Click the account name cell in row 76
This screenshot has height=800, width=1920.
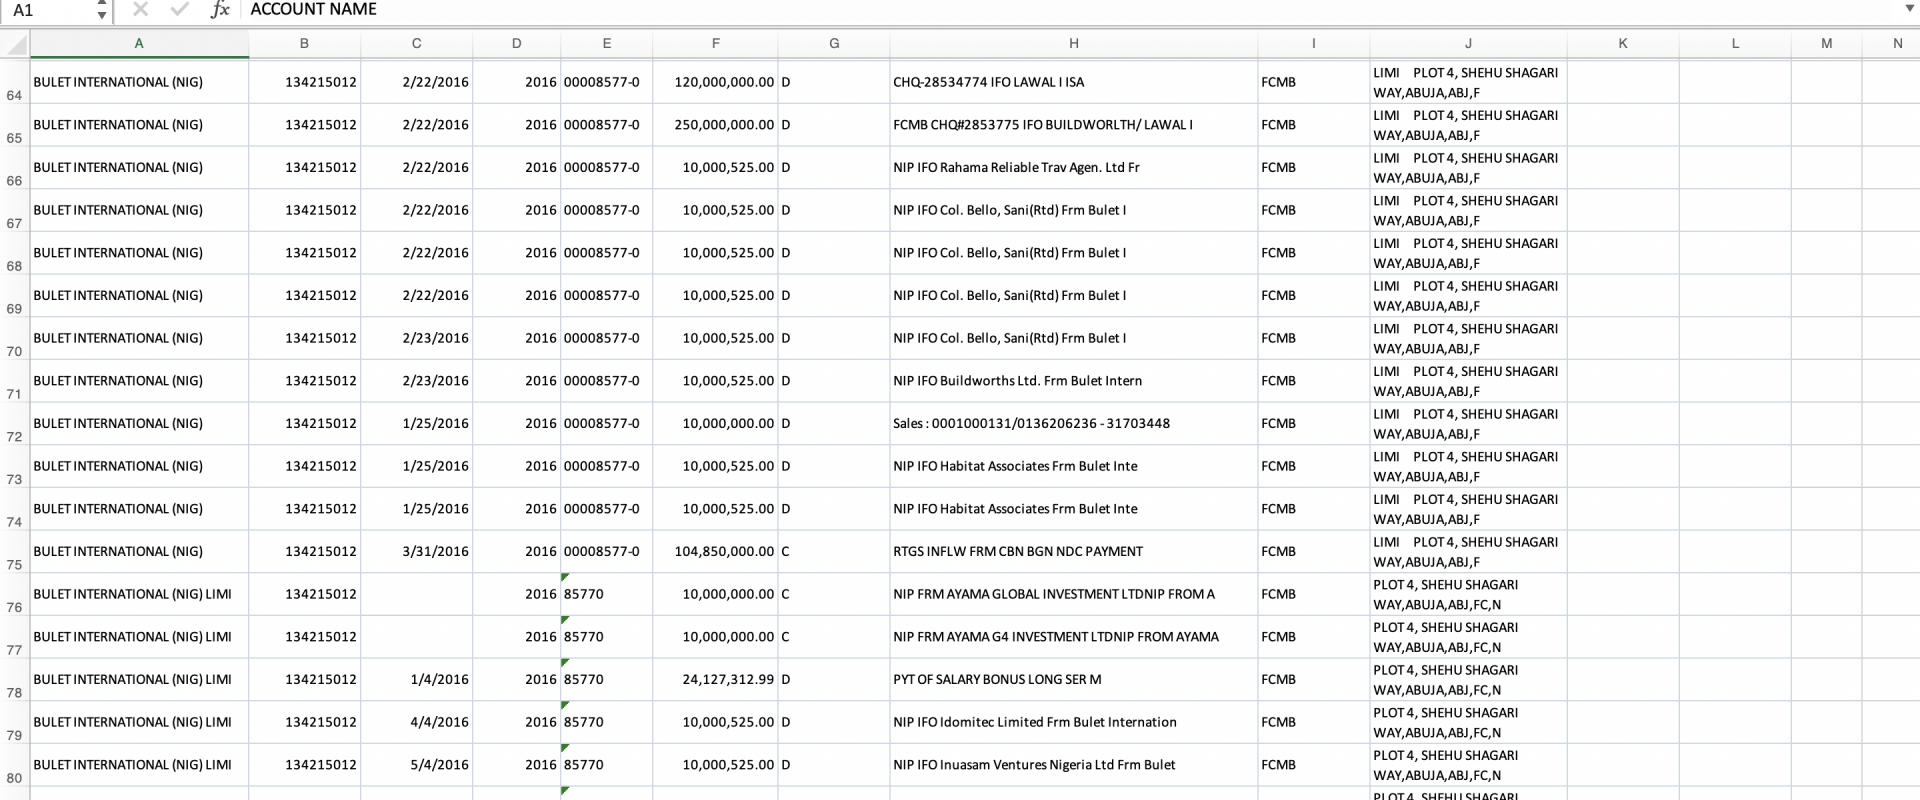[139, 594]
